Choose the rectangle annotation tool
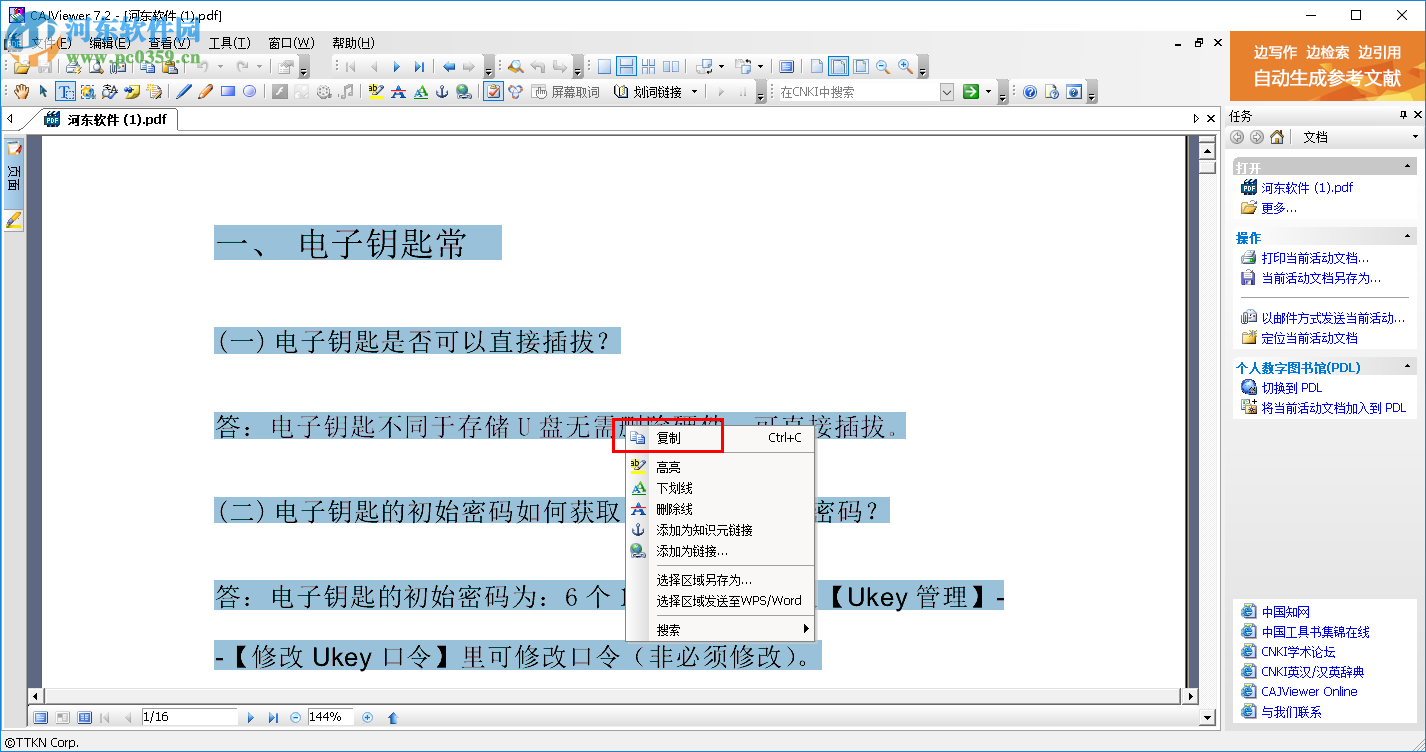 point(228,92)
